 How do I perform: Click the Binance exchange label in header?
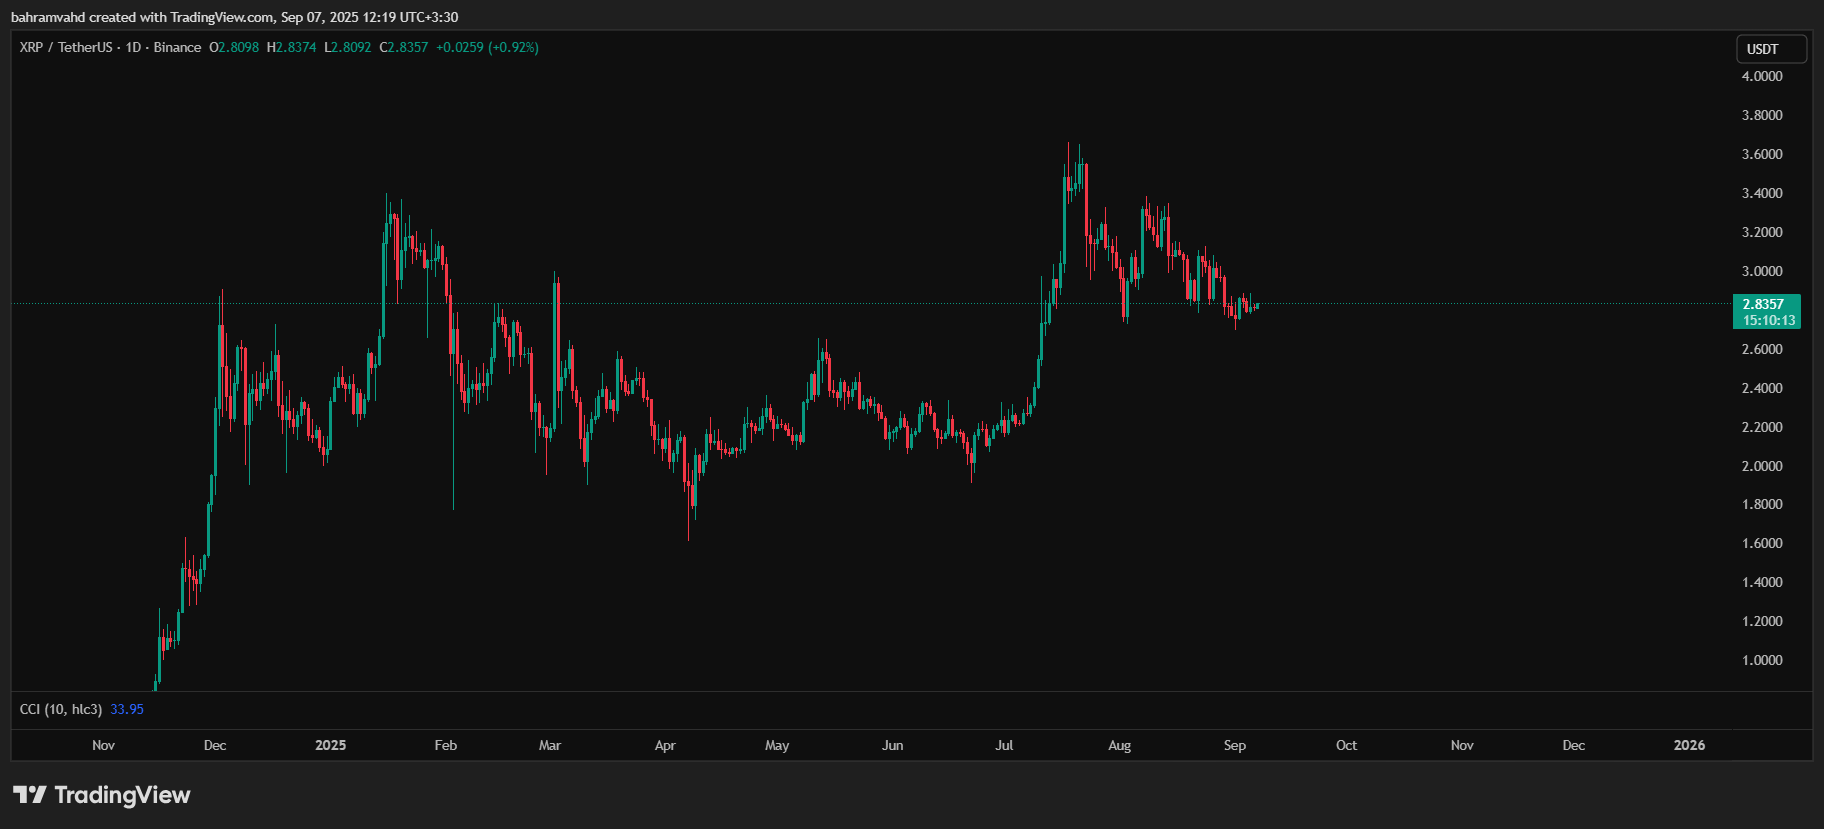click(x=177, y=47)
